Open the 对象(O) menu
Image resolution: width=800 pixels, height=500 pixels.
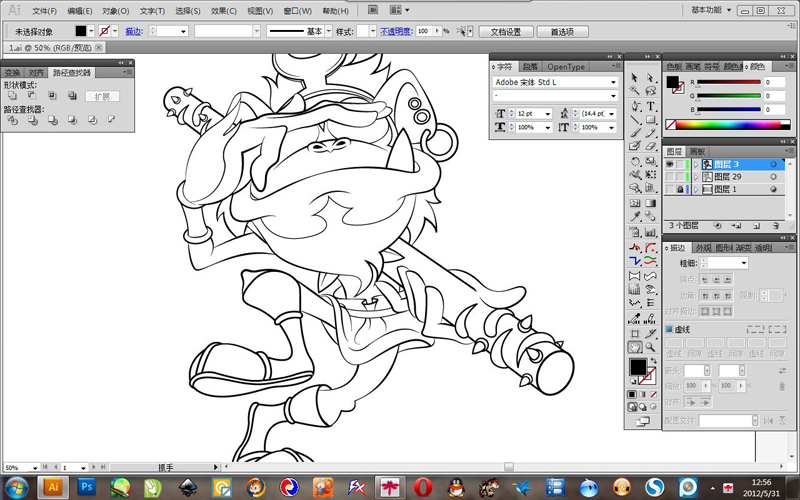(x=115, y=11)
